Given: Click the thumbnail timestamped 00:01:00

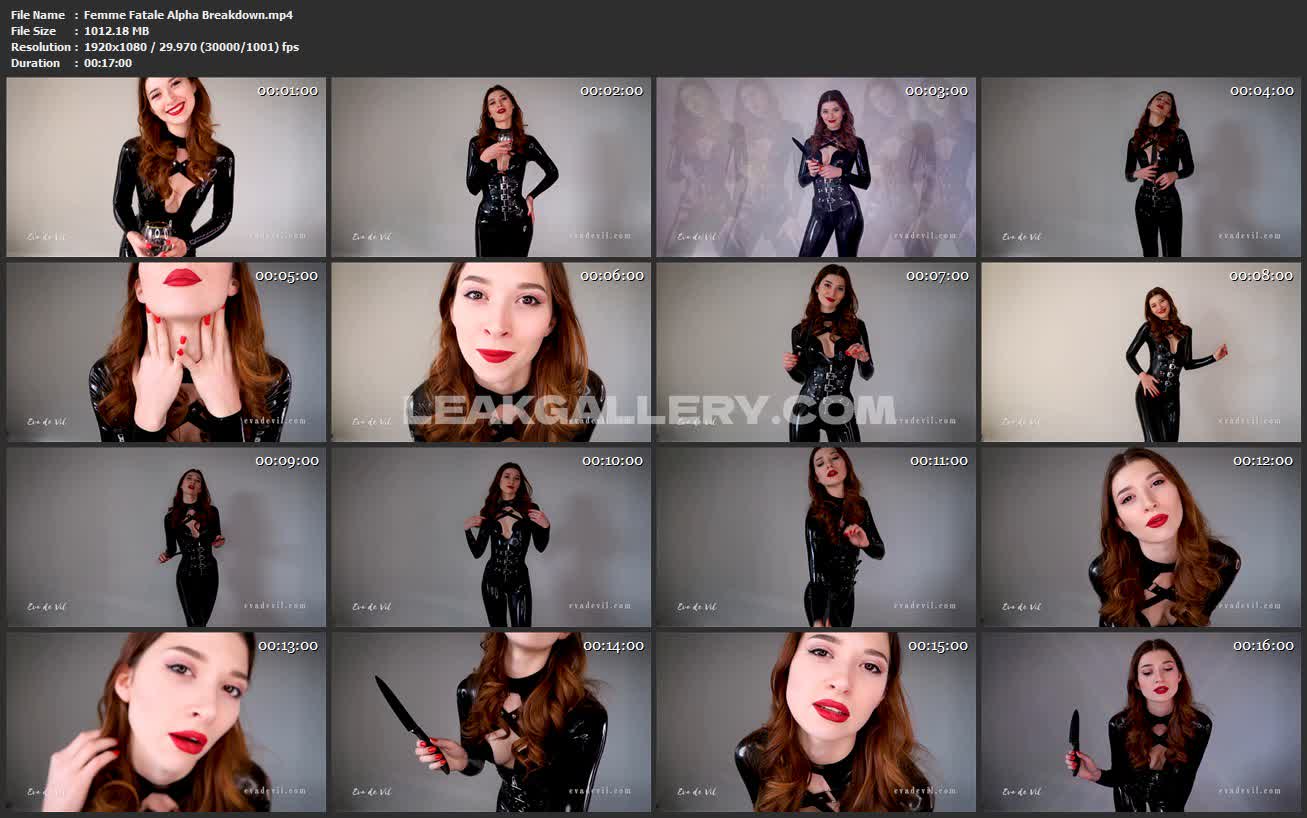Looking at the screenshot, I should tap(166, 167).
